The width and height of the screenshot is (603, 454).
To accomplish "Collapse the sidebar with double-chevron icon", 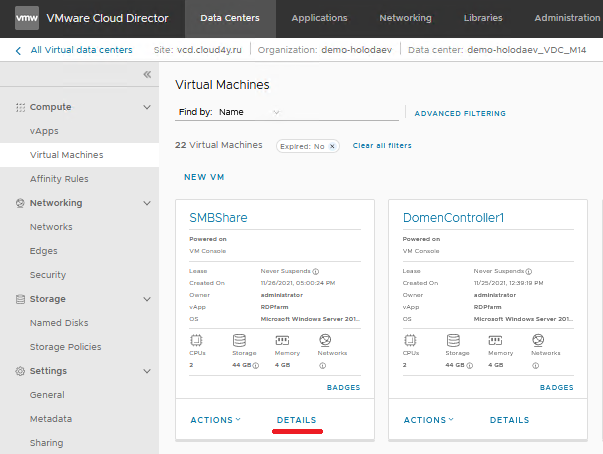I will [x=147, y=75].
